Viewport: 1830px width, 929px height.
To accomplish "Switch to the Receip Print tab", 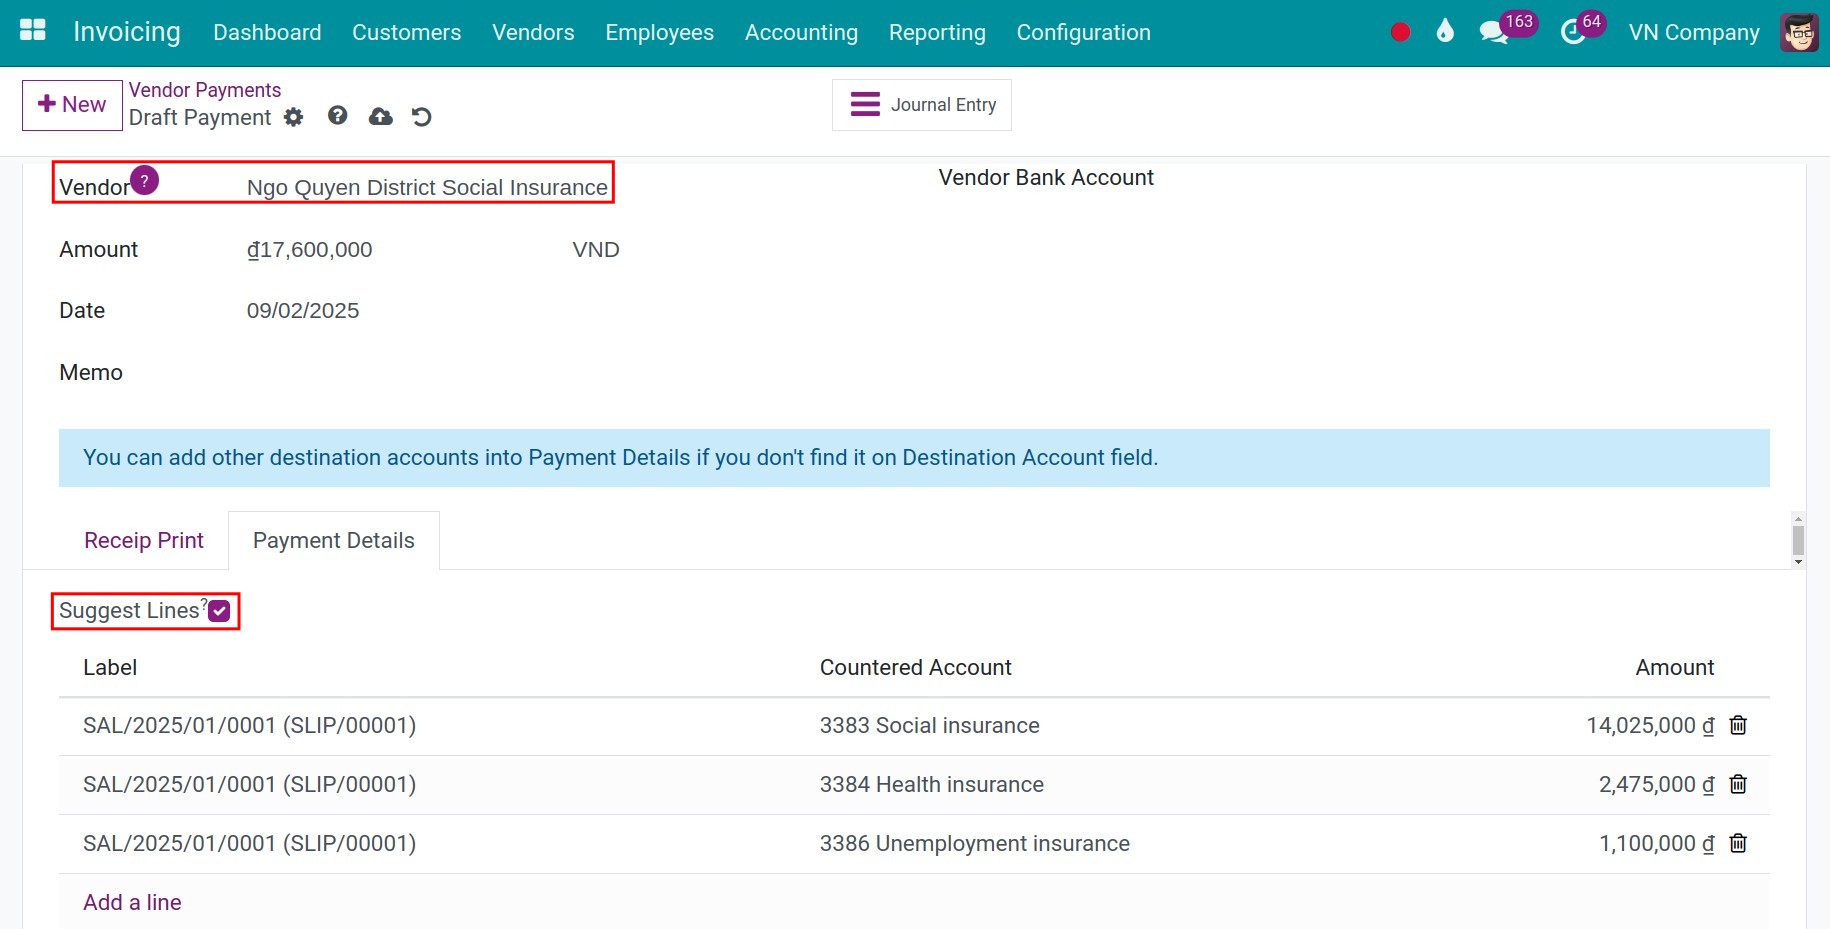I will coord(144,541).
